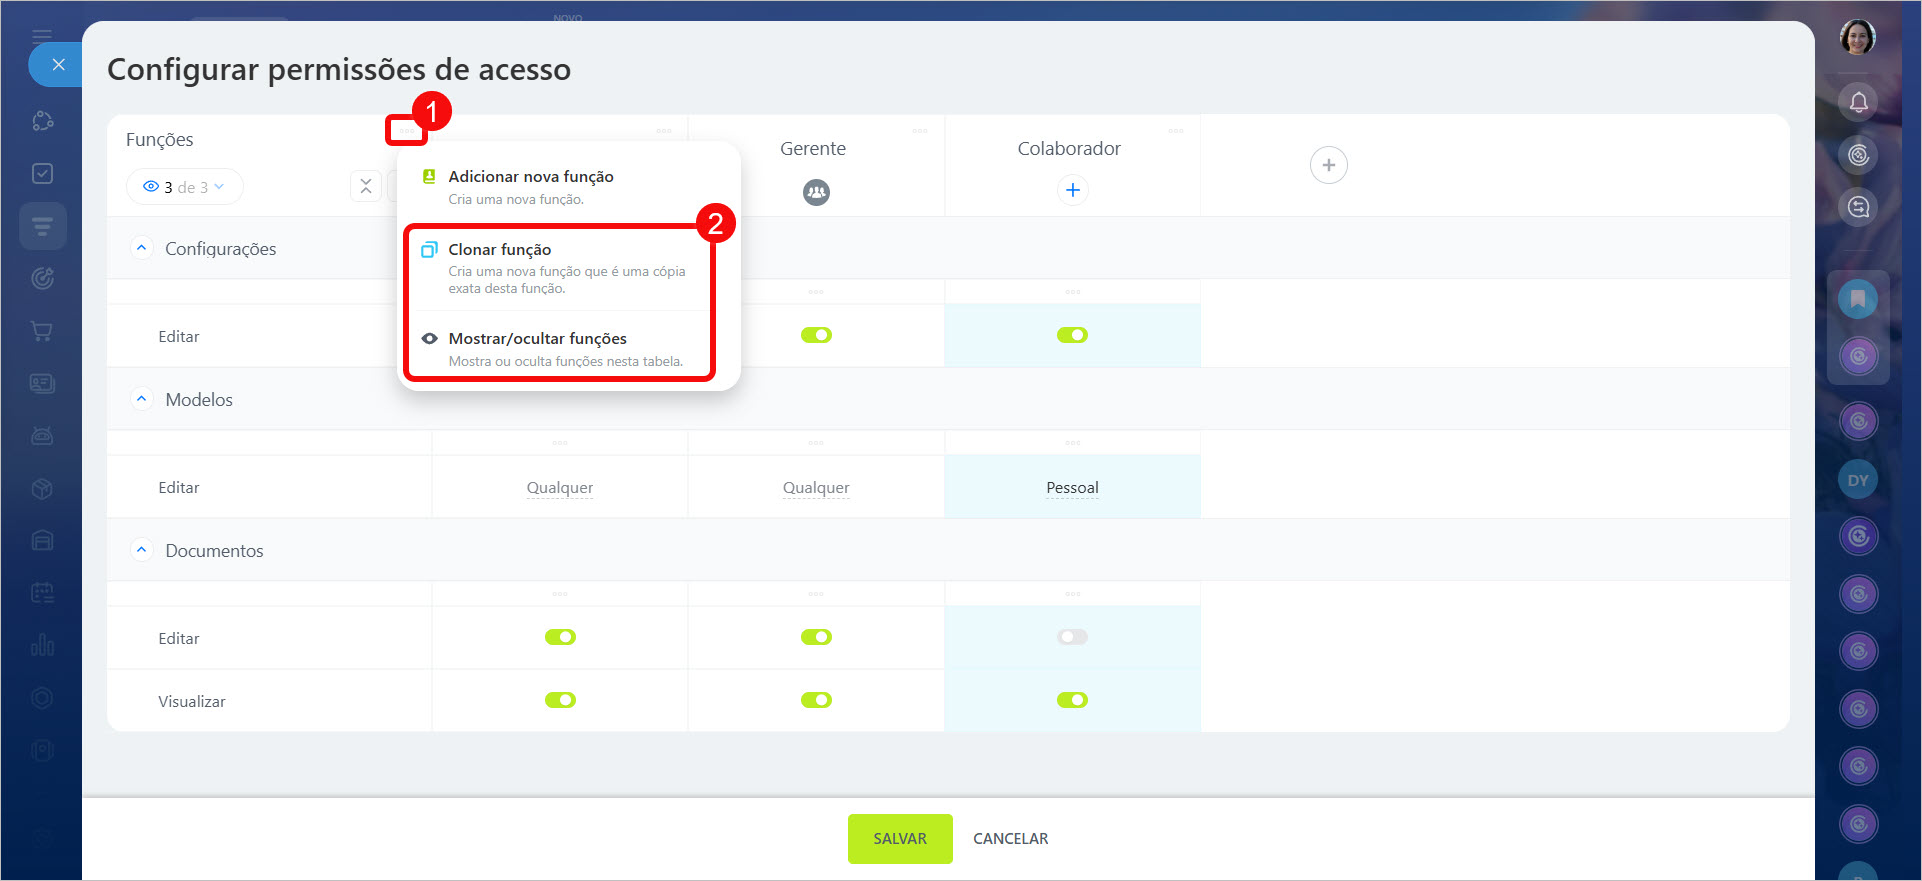Collapse the Configurações section
This screenshot has width=1922, height=881.
(141, 248)
